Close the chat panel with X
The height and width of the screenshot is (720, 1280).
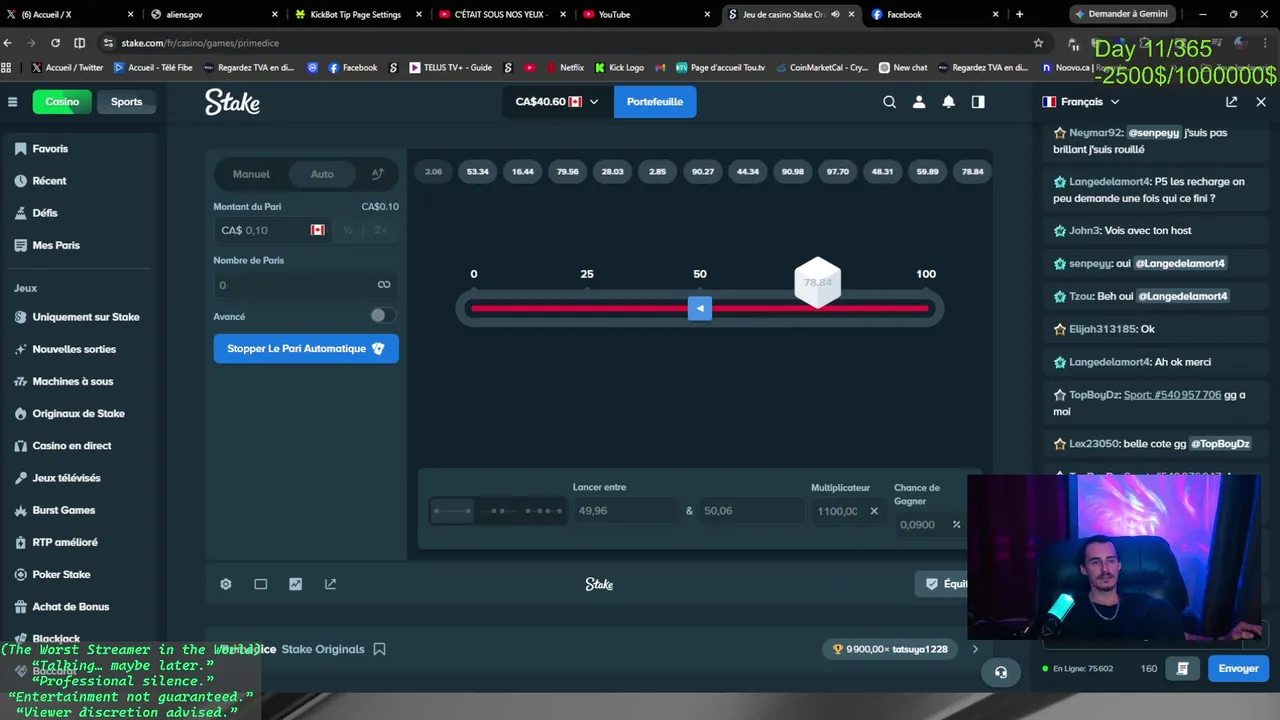coord(1261,102)
